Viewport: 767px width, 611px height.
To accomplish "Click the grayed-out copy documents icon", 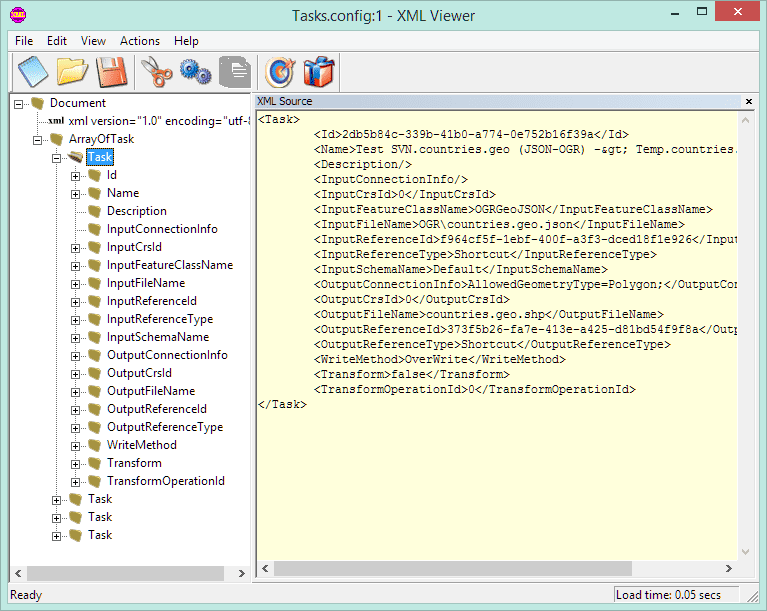I will (235, 72).
